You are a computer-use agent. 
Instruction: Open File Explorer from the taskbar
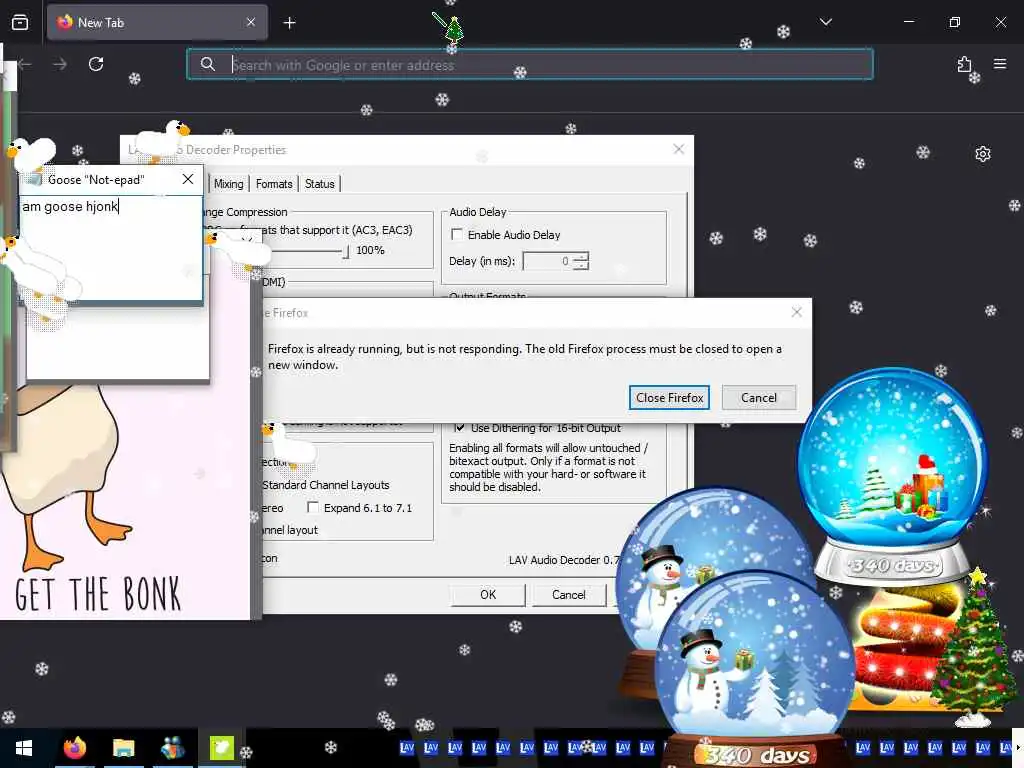[123, 748]
